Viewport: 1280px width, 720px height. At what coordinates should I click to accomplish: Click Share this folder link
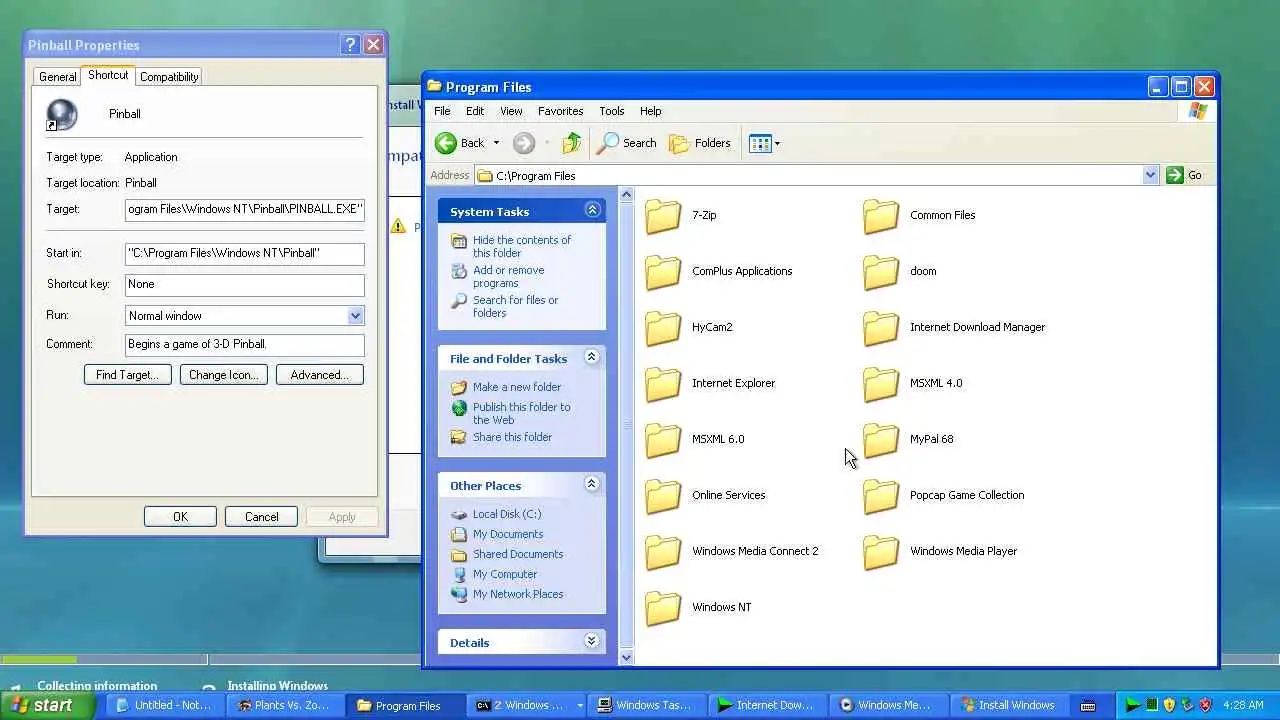pyautogui.click(x=512, y=437)
